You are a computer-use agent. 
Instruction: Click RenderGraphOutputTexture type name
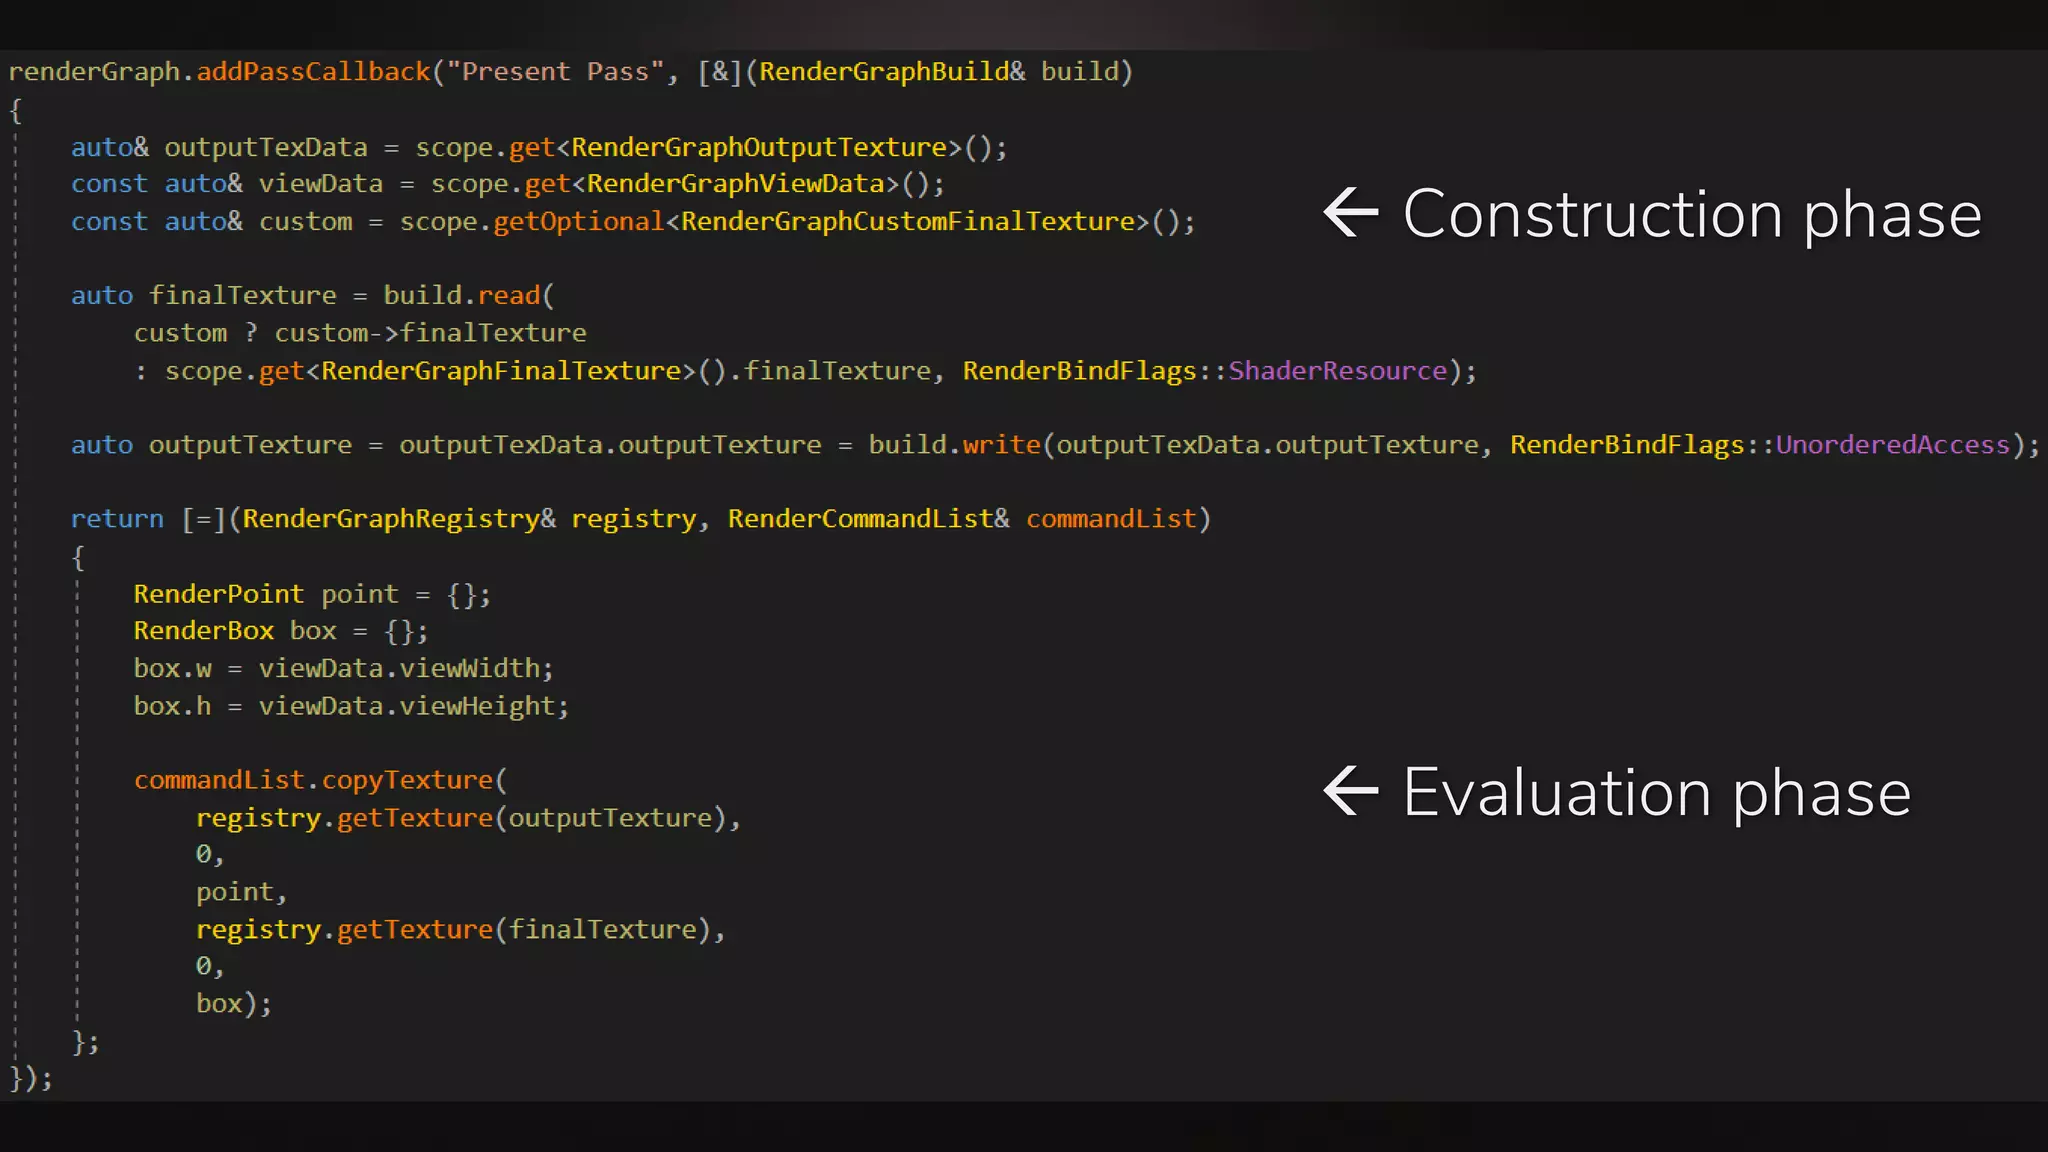[x=759, y=148]
